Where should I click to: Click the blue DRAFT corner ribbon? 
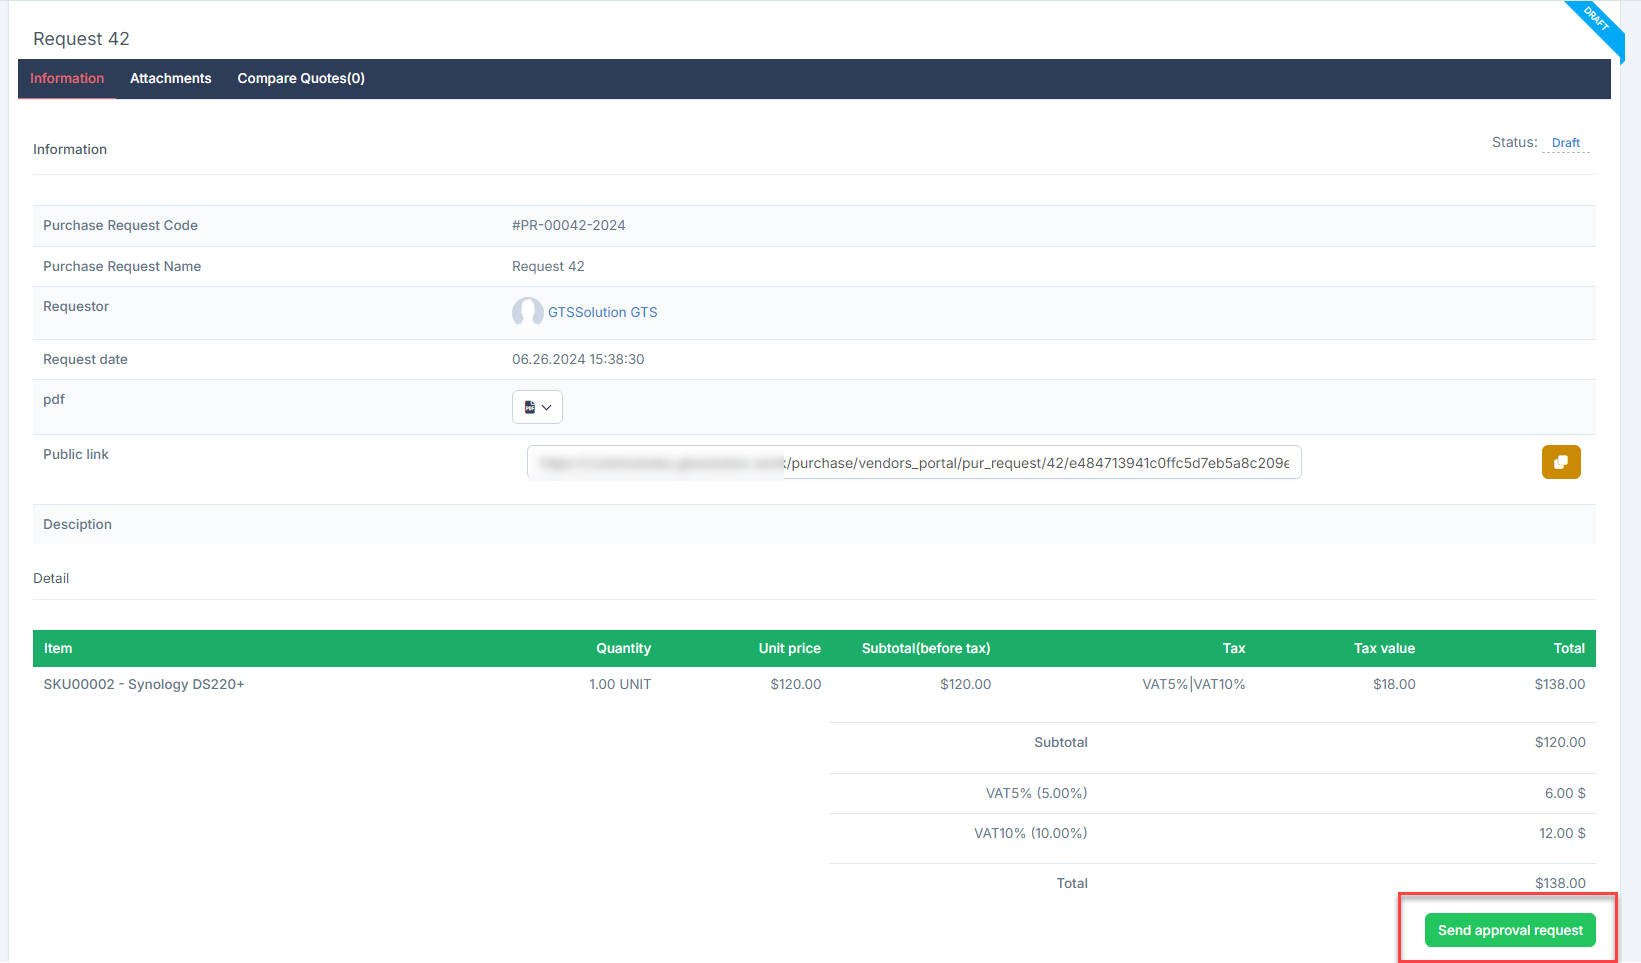coord(1598,22)
